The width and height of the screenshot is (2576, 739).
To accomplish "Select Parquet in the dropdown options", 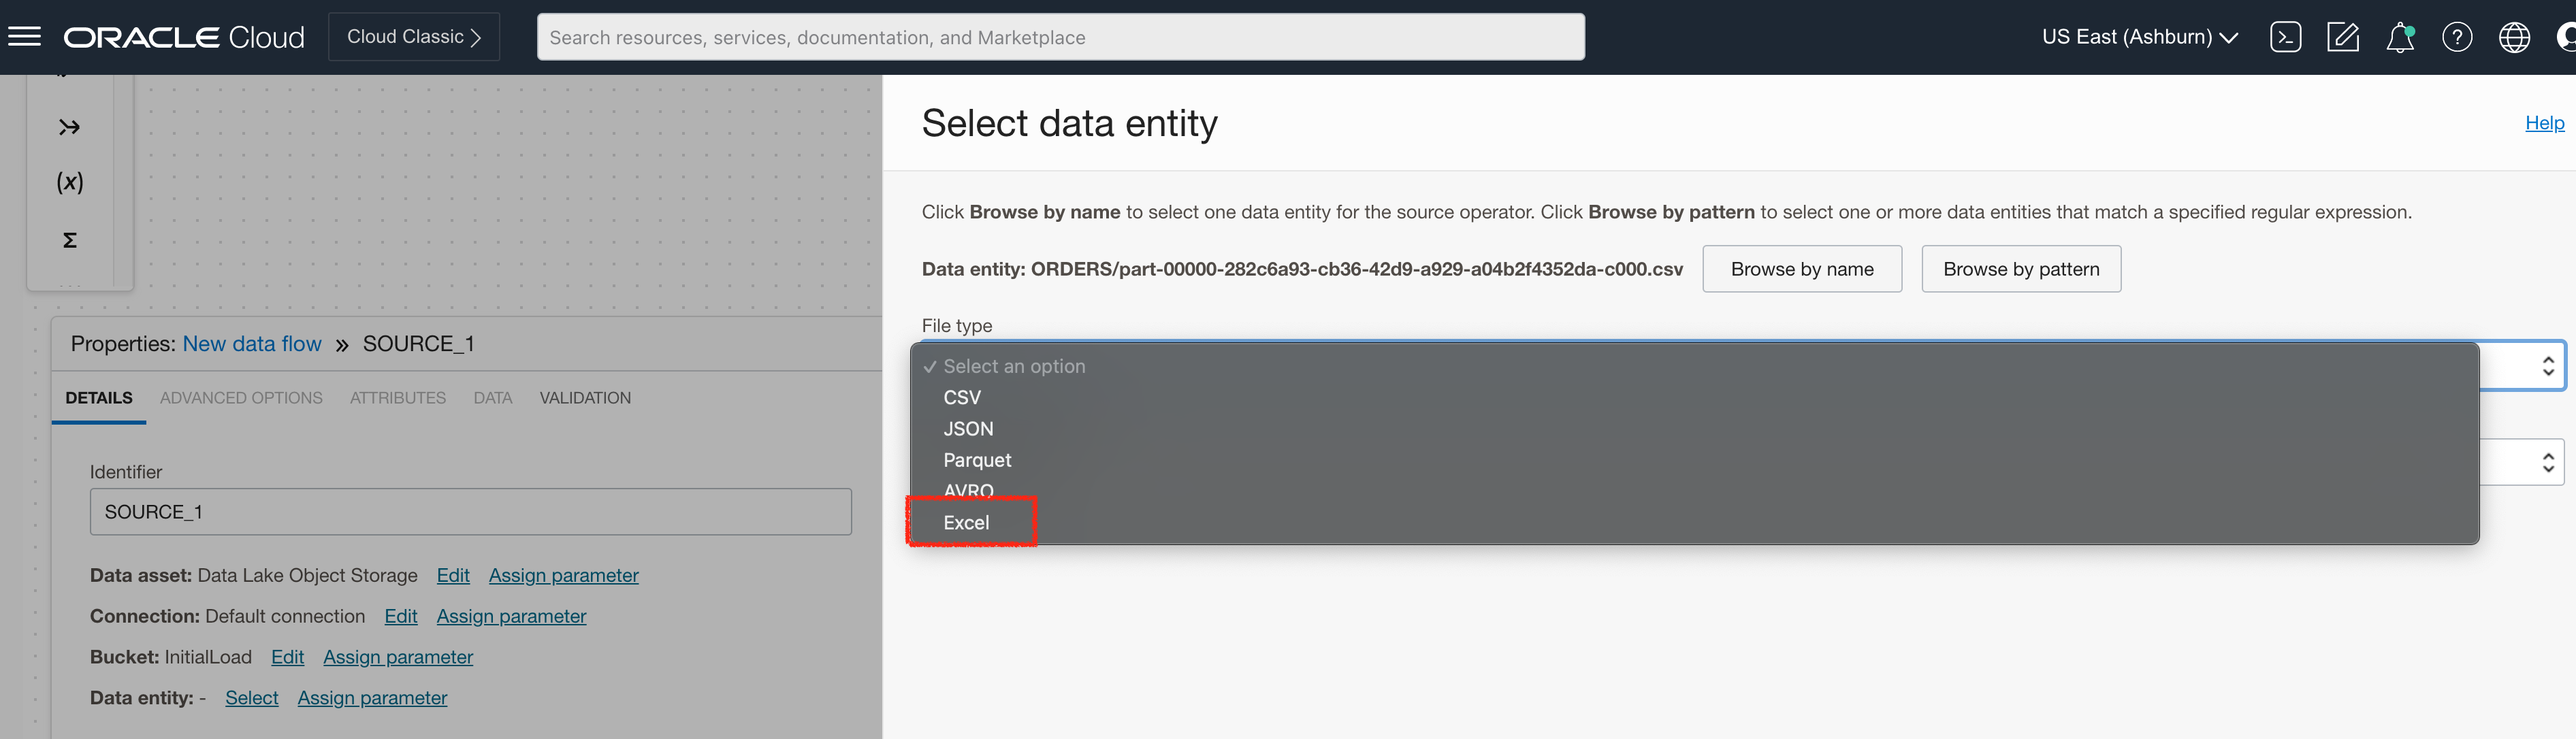I will coord(977,460).
